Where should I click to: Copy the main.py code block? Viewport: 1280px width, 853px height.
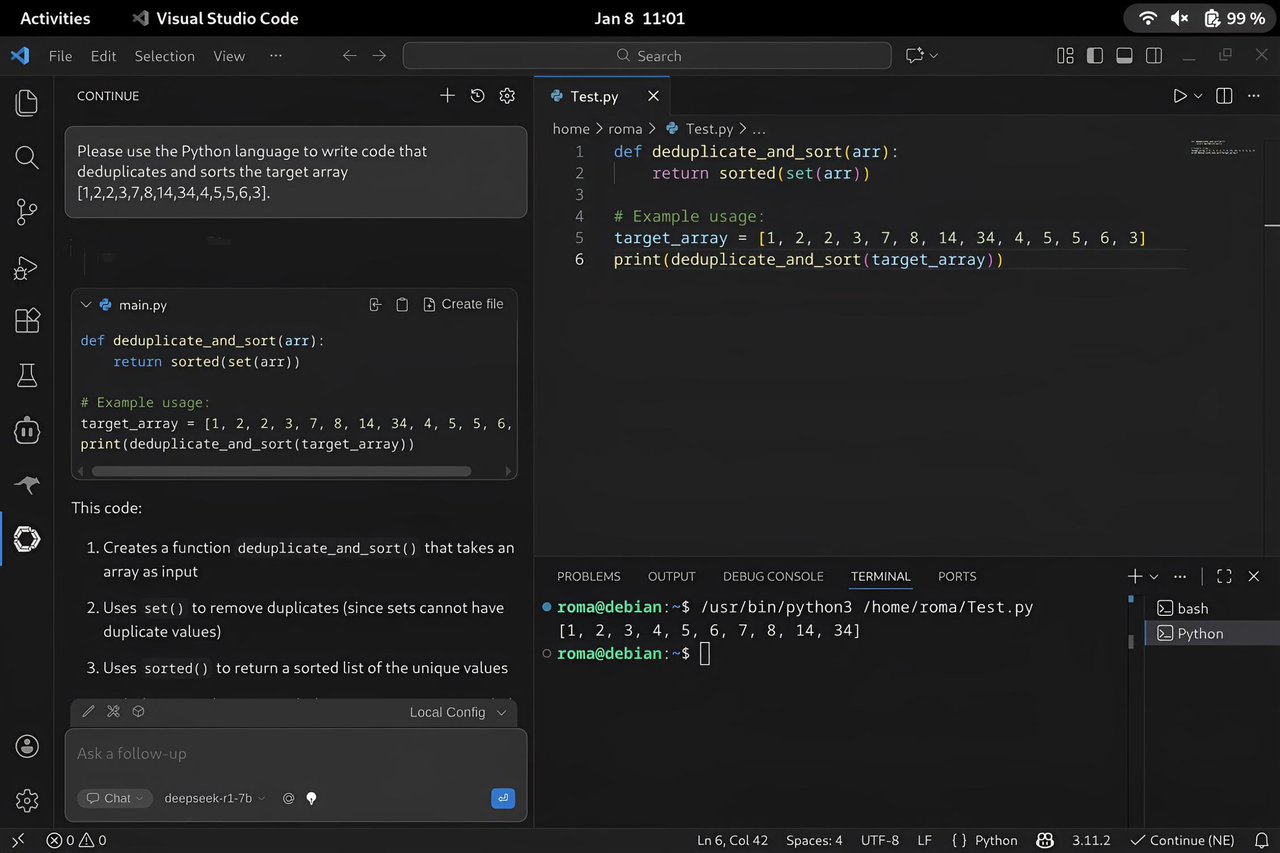tap(402, 304)
